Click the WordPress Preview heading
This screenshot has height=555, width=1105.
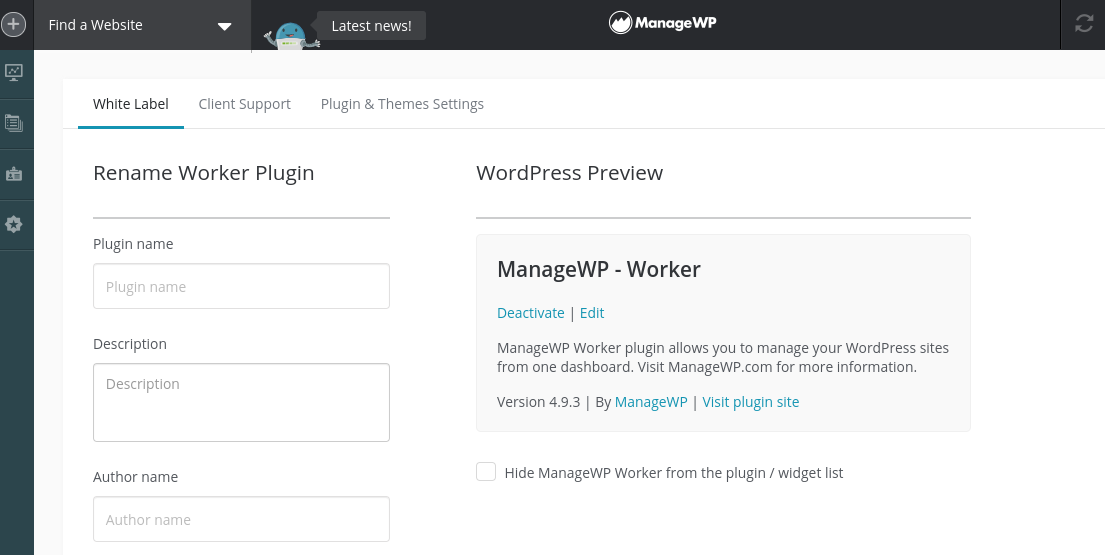(569, 173)
